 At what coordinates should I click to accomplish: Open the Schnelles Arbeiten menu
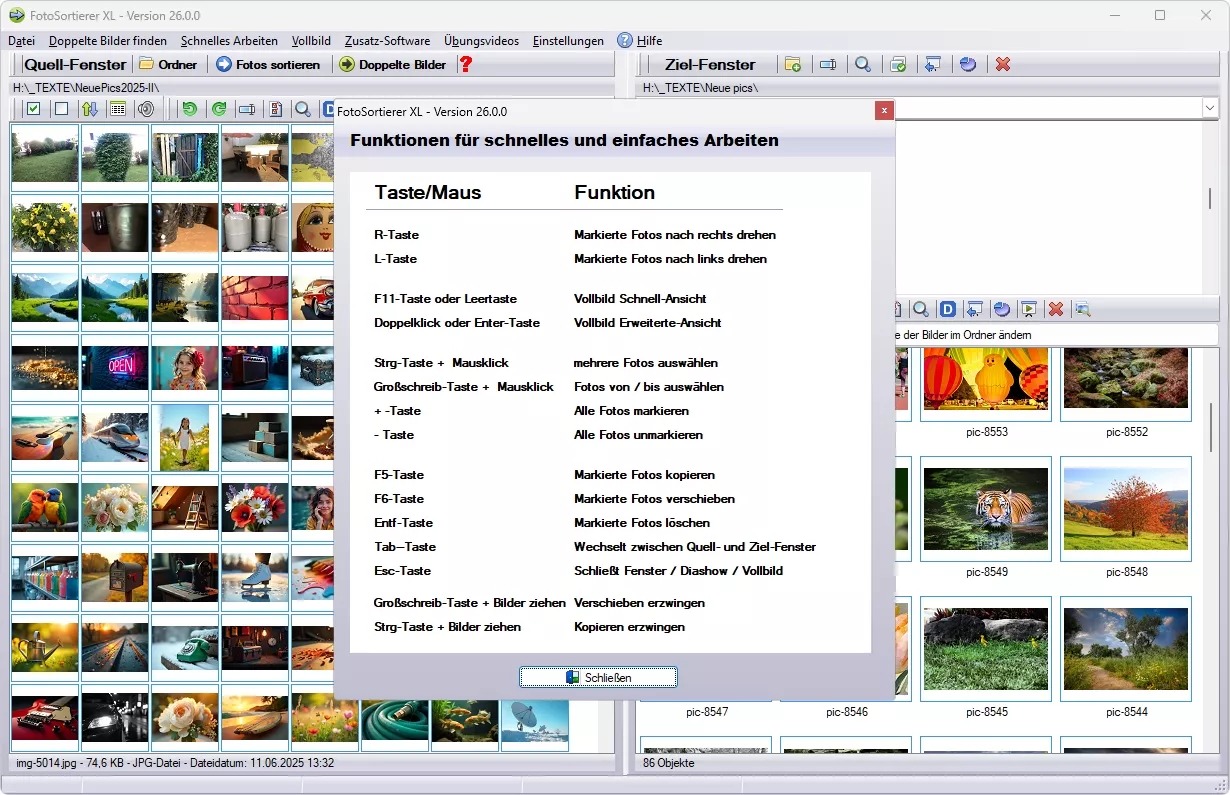coord(229,41)
